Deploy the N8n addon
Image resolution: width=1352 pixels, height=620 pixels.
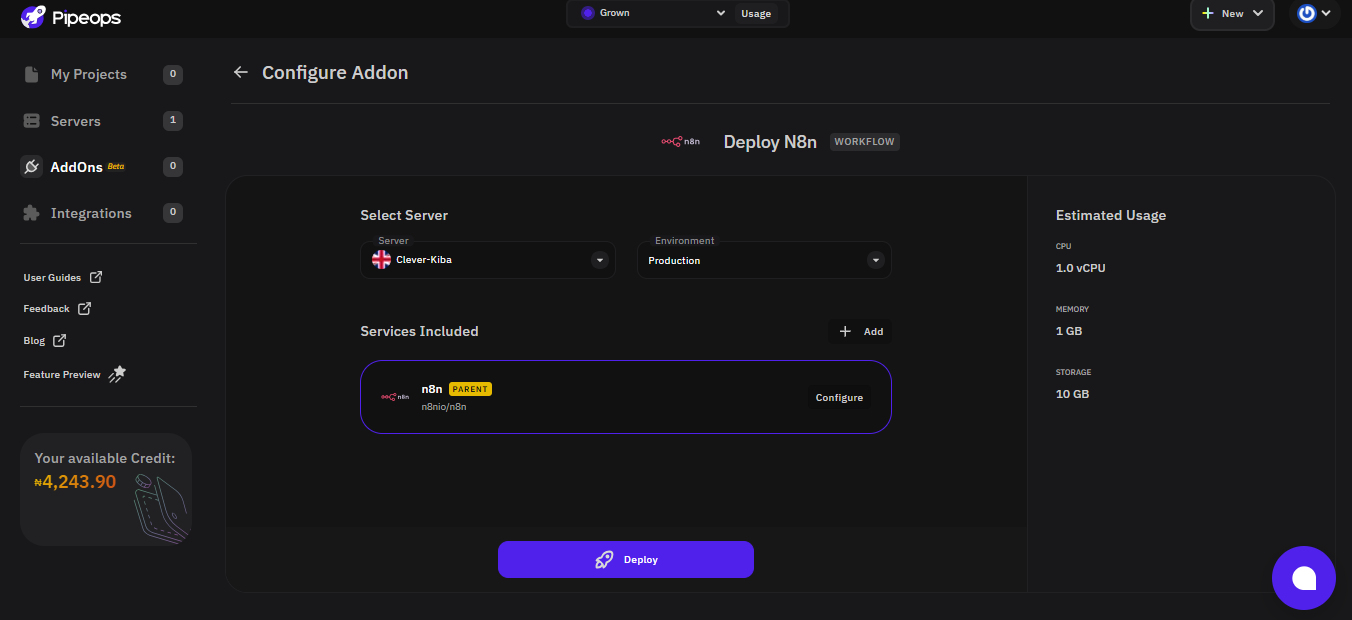click(626, 560)
